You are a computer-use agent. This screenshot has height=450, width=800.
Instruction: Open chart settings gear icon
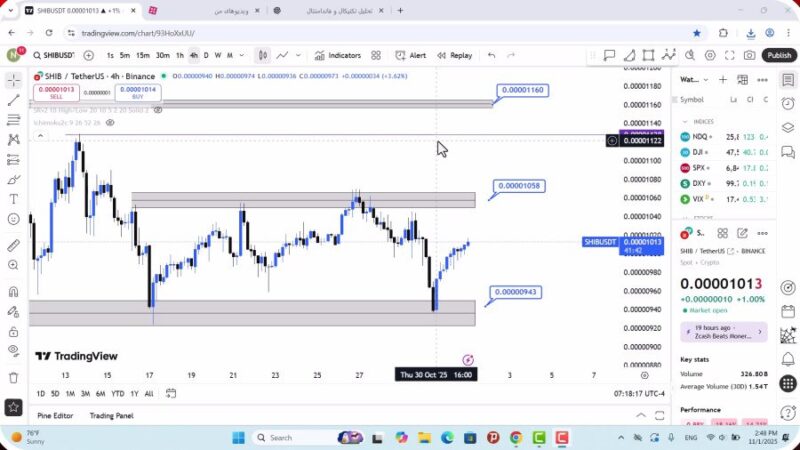point(711,55)
